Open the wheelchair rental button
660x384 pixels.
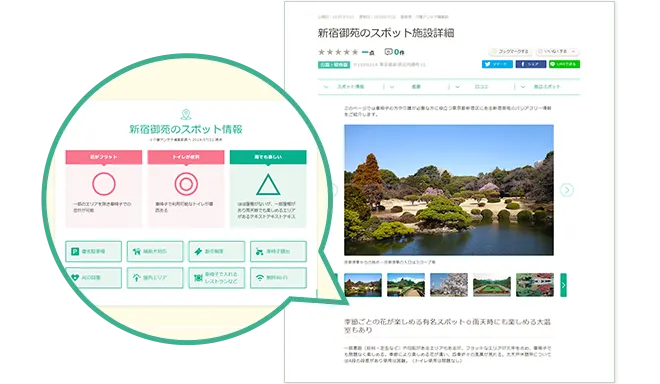(278, 251)
